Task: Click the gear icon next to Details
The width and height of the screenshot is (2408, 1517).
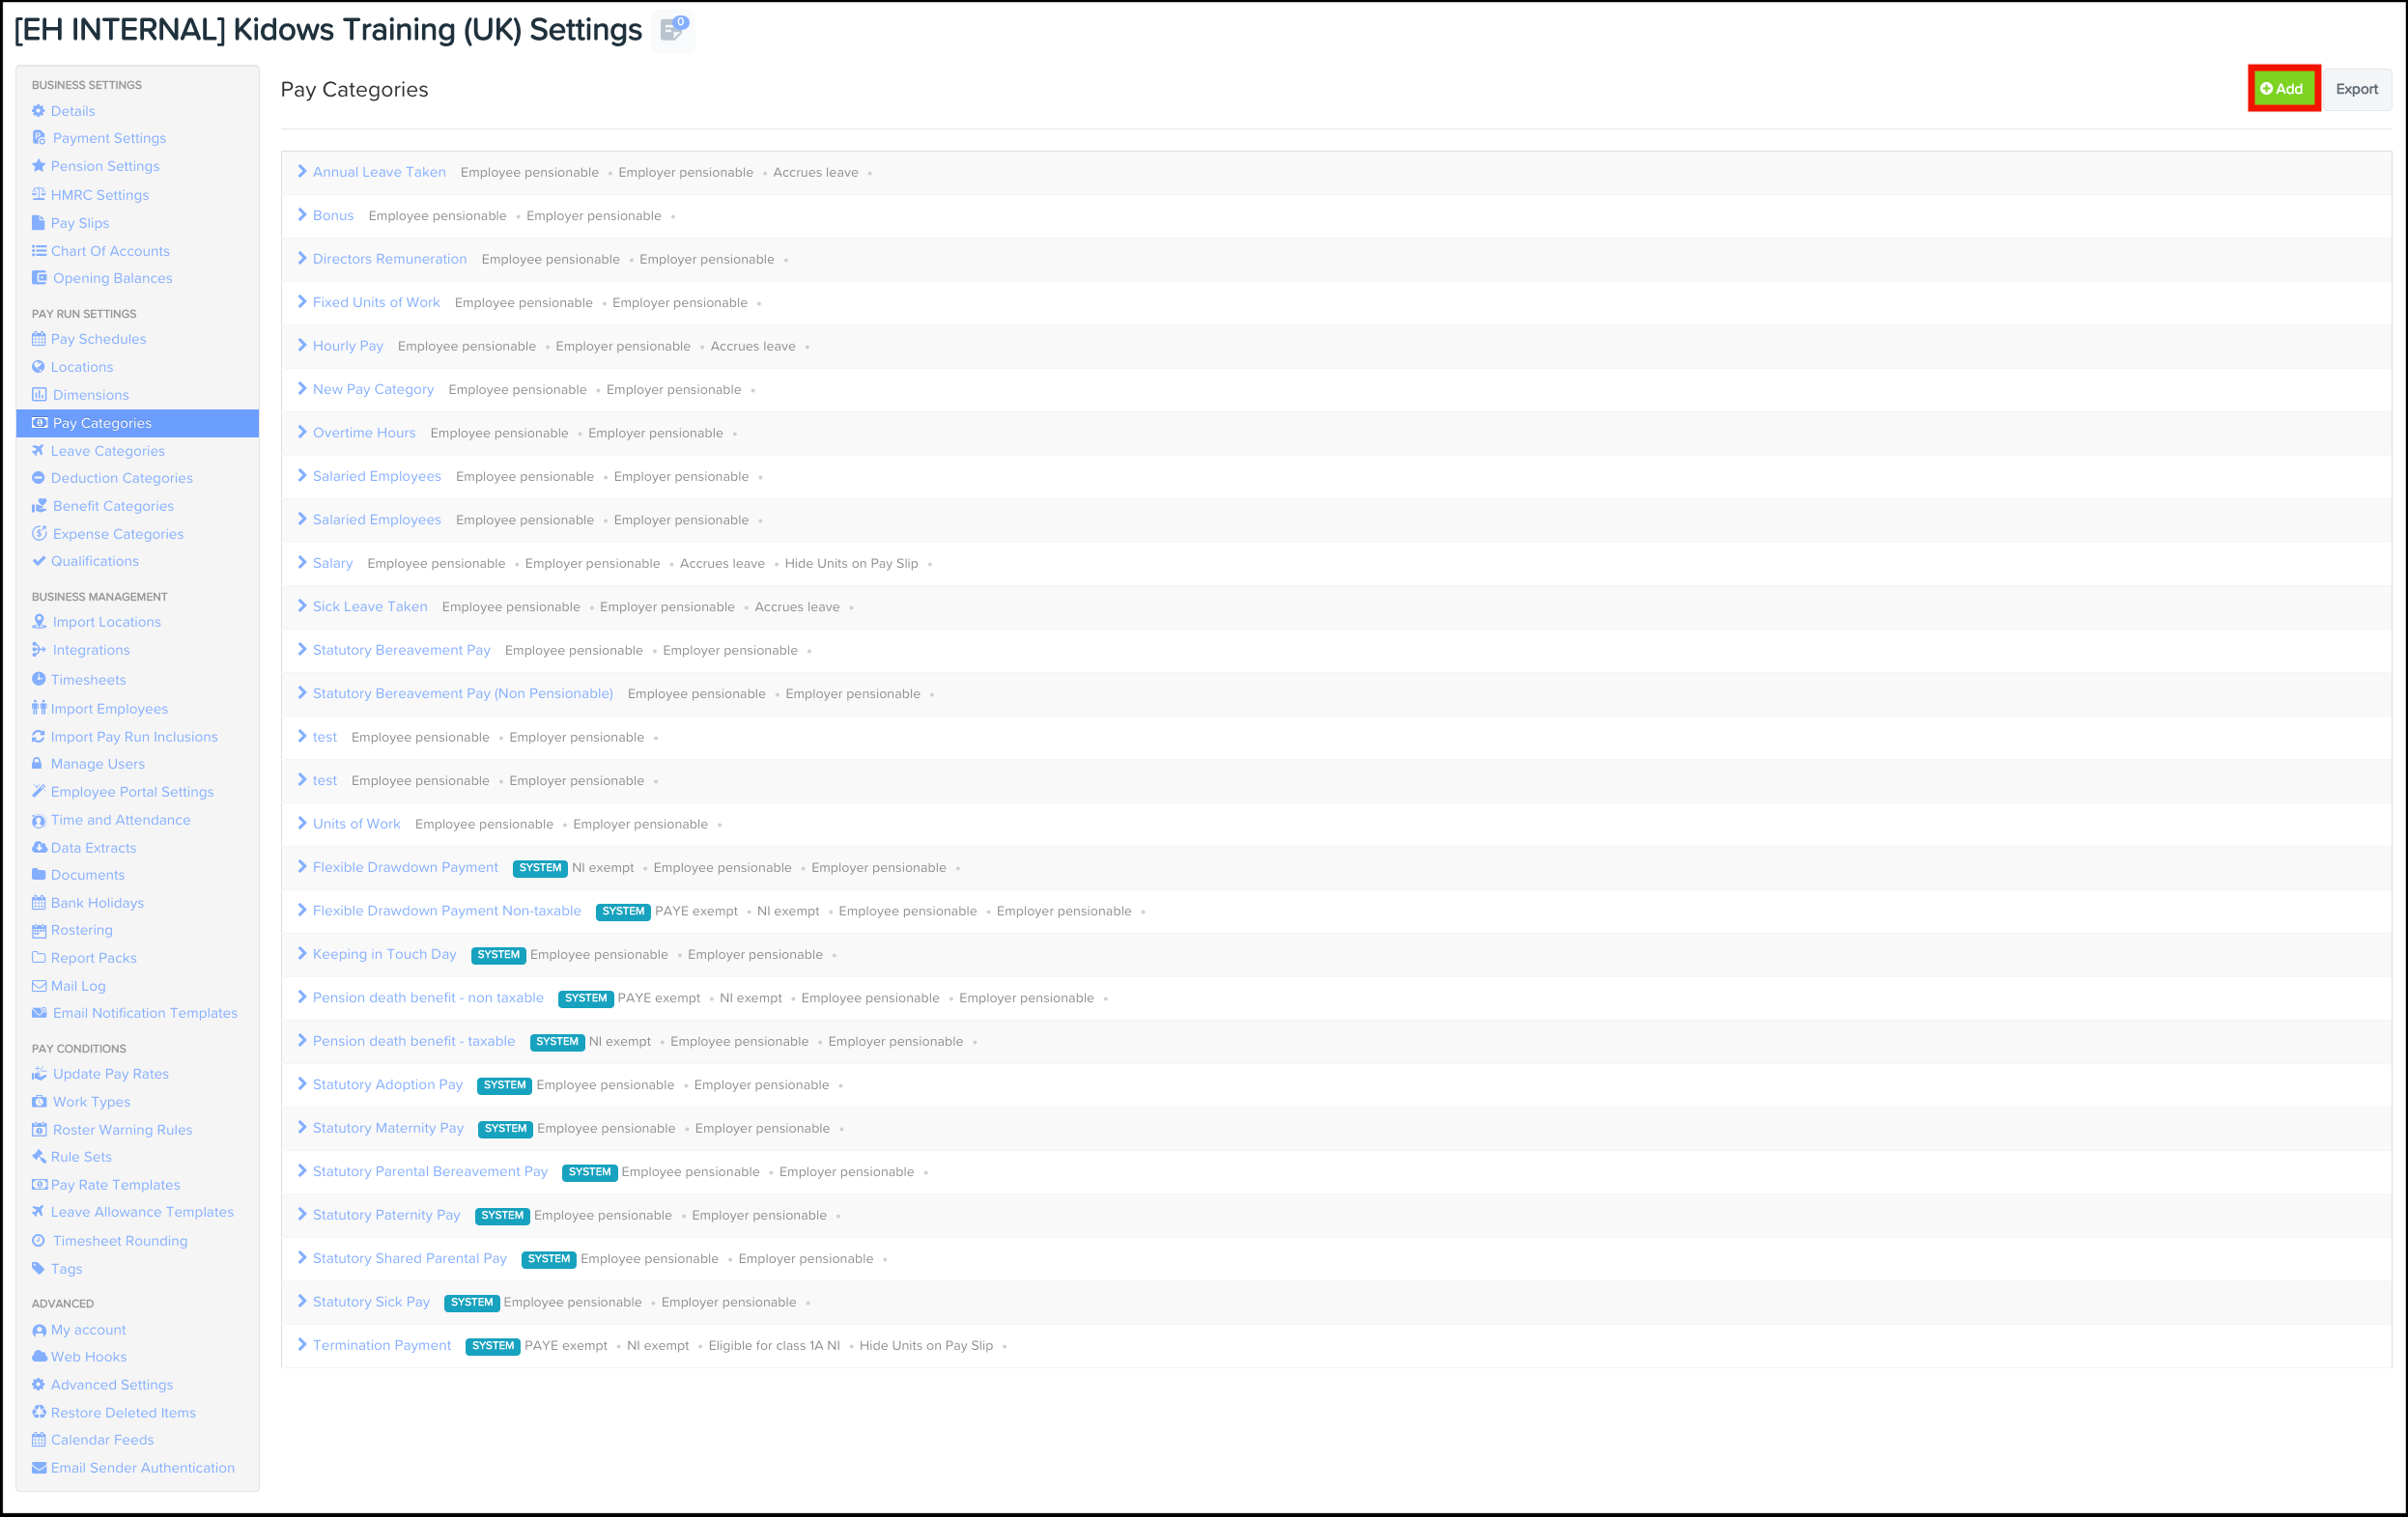Action: 38,111
